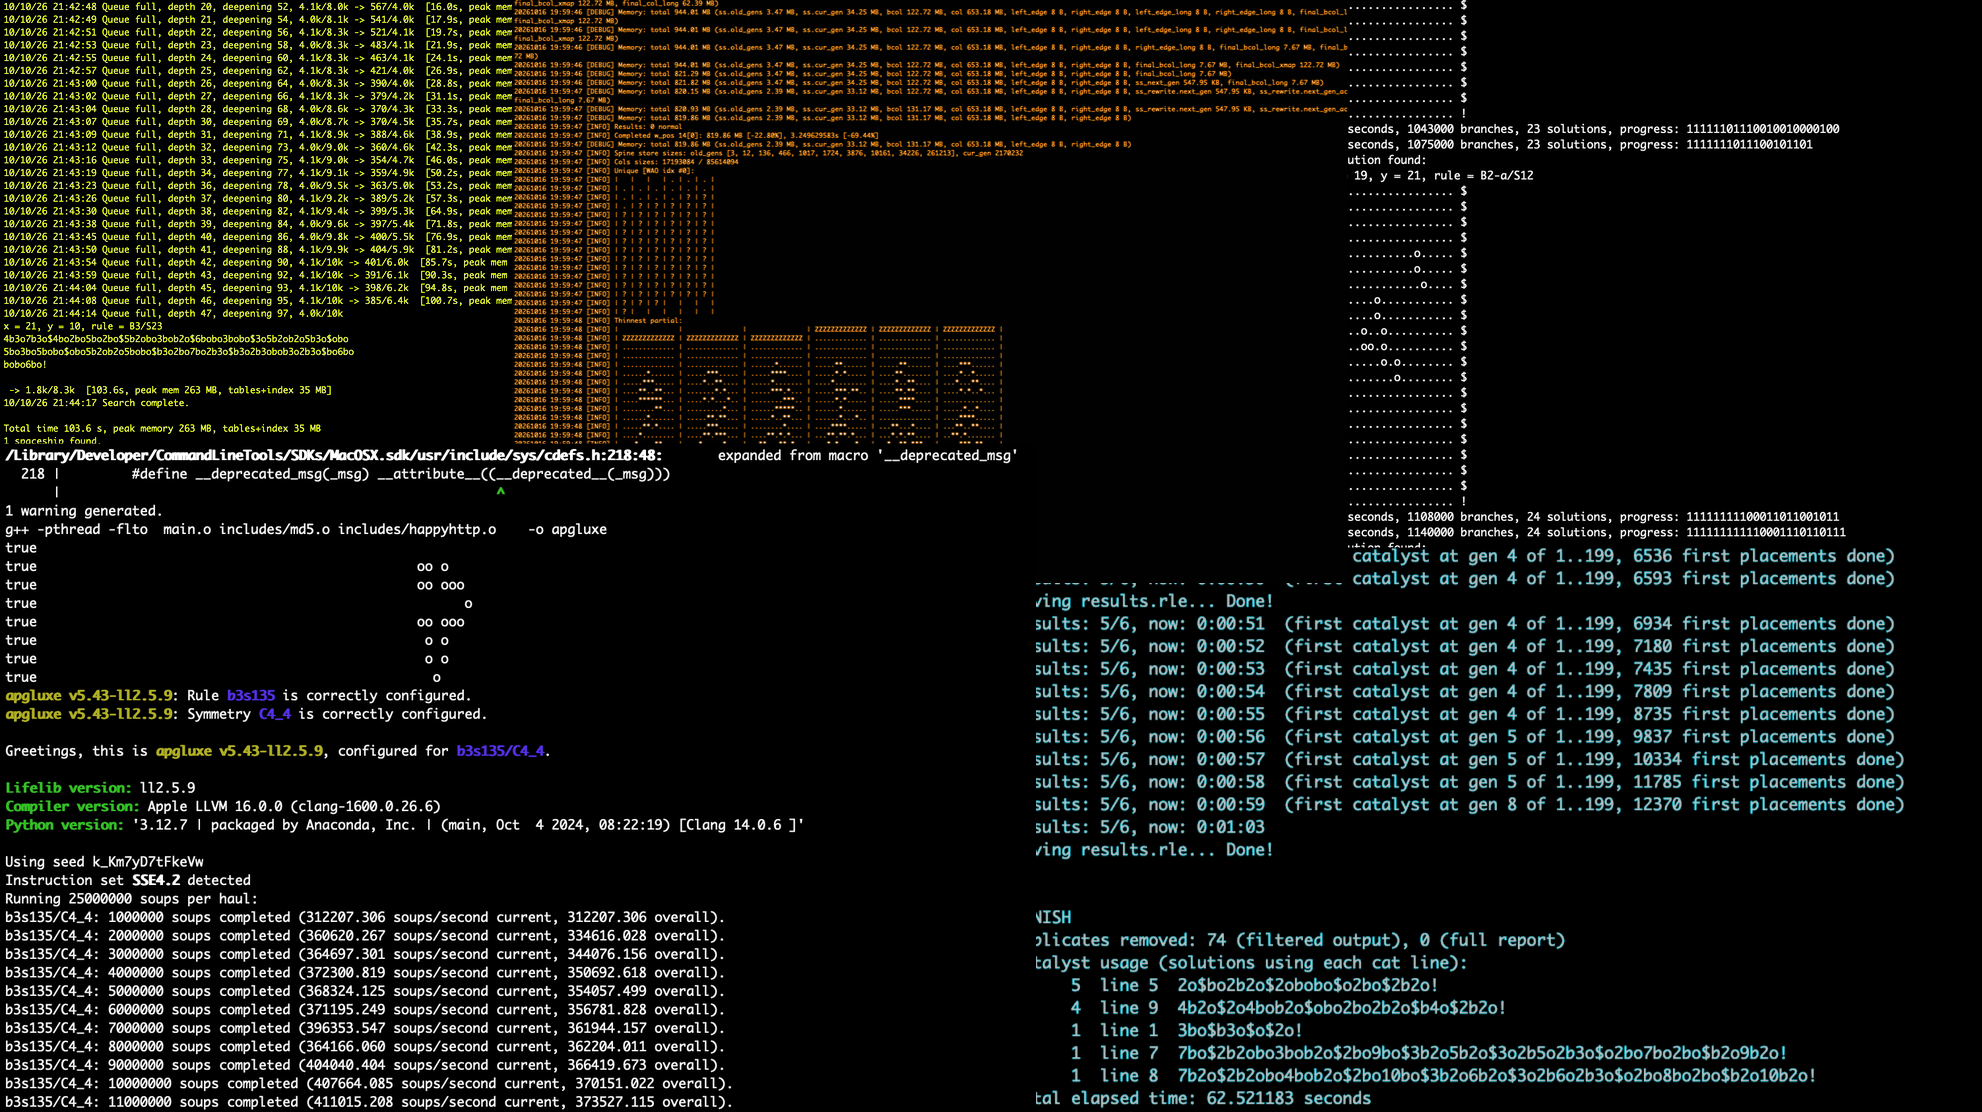Click 'now: 0:01:03' results line
1982x1112 pixels.
(1150, 828)
